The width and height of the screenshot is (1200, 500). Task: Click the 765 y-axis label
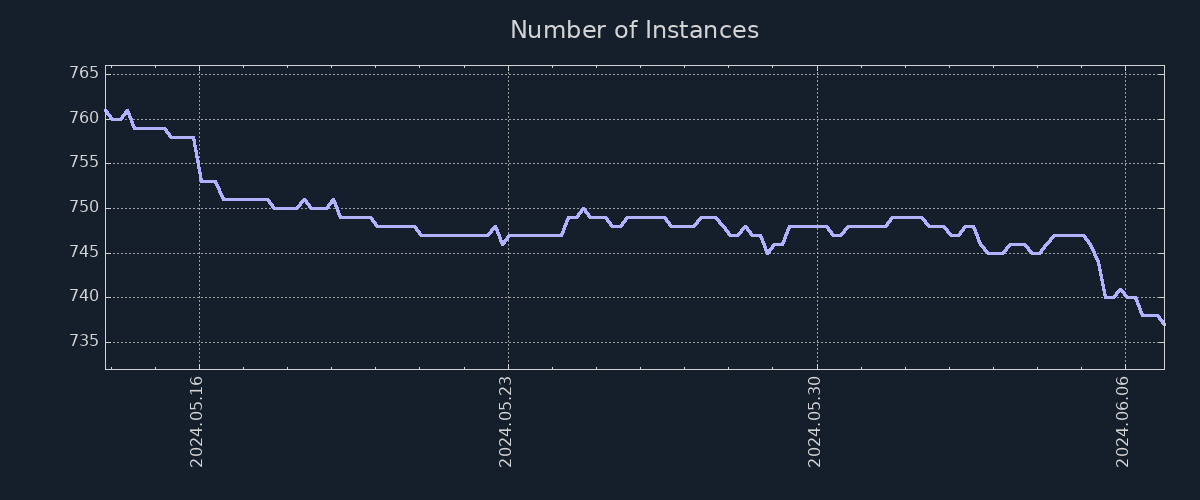[84, 74]
